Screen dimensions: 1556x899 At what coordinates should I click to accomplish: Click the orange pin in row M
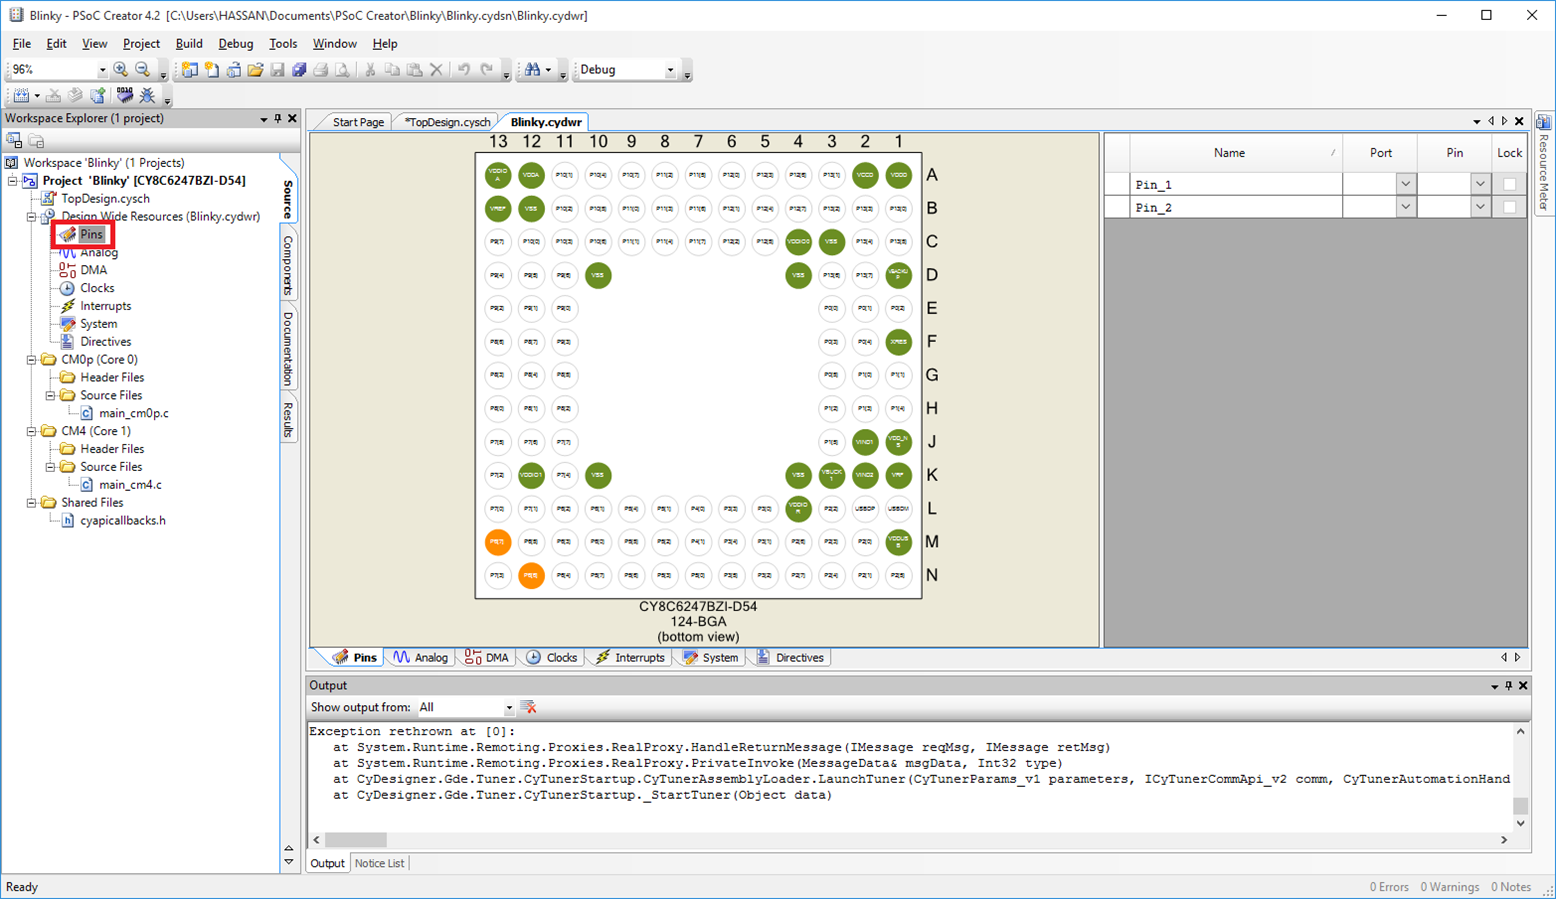[498, 542]
